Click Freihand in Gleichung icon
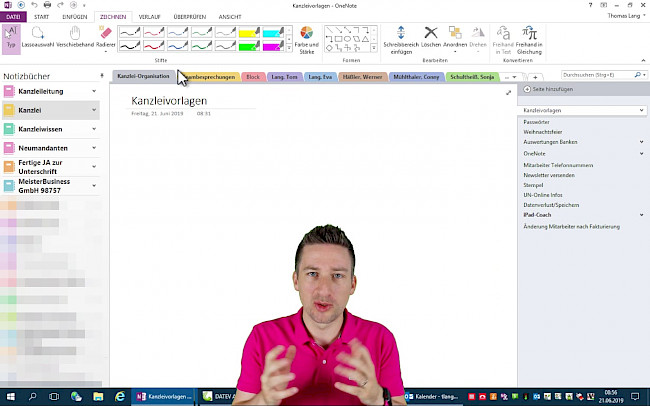 coord(529,40)
